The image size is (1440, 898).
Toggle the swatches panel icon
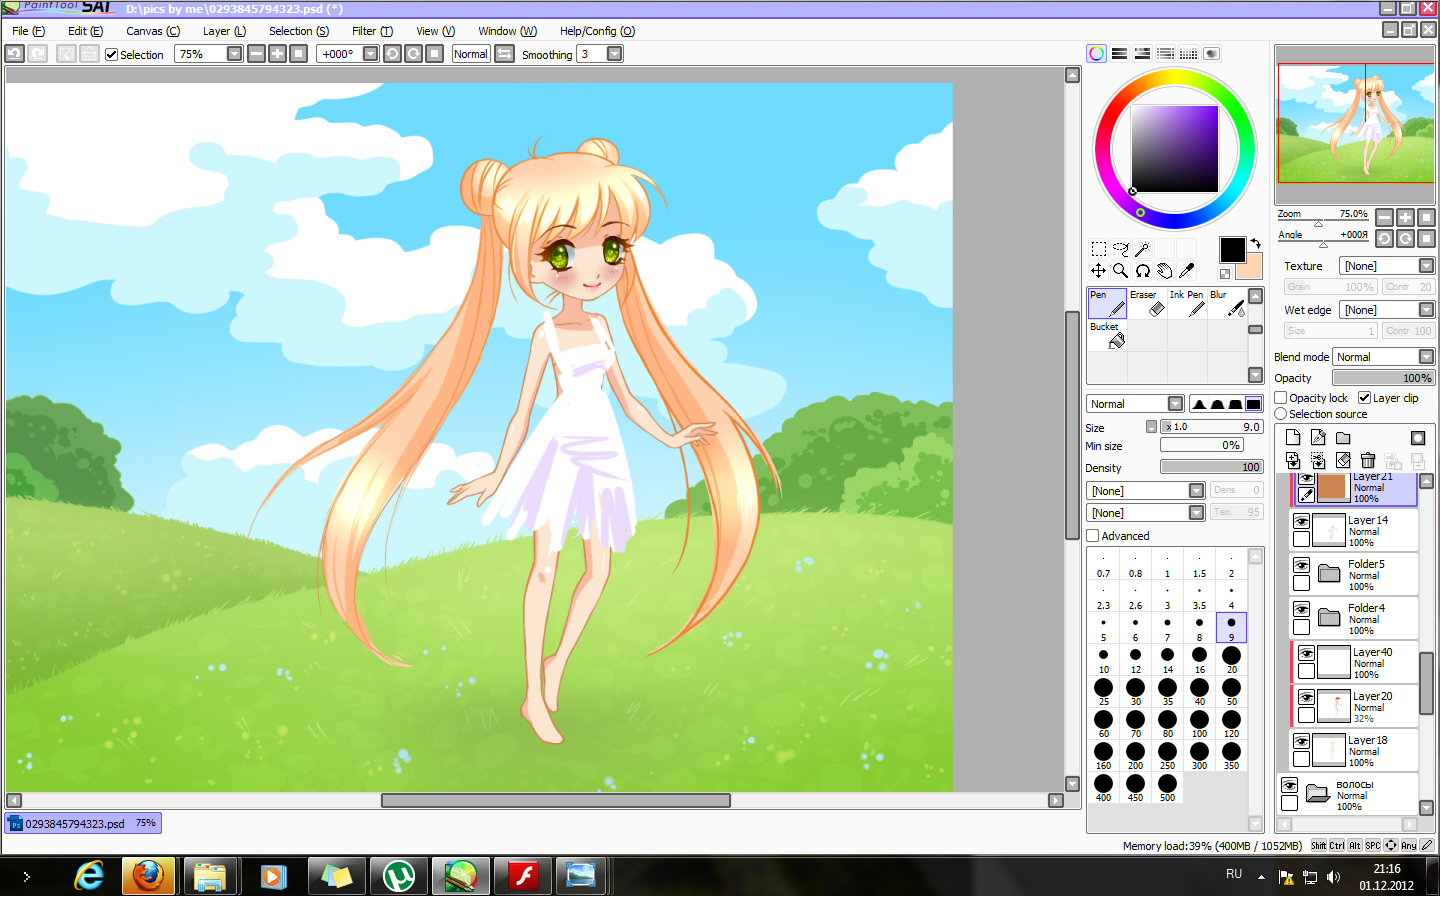point(1188,54)
